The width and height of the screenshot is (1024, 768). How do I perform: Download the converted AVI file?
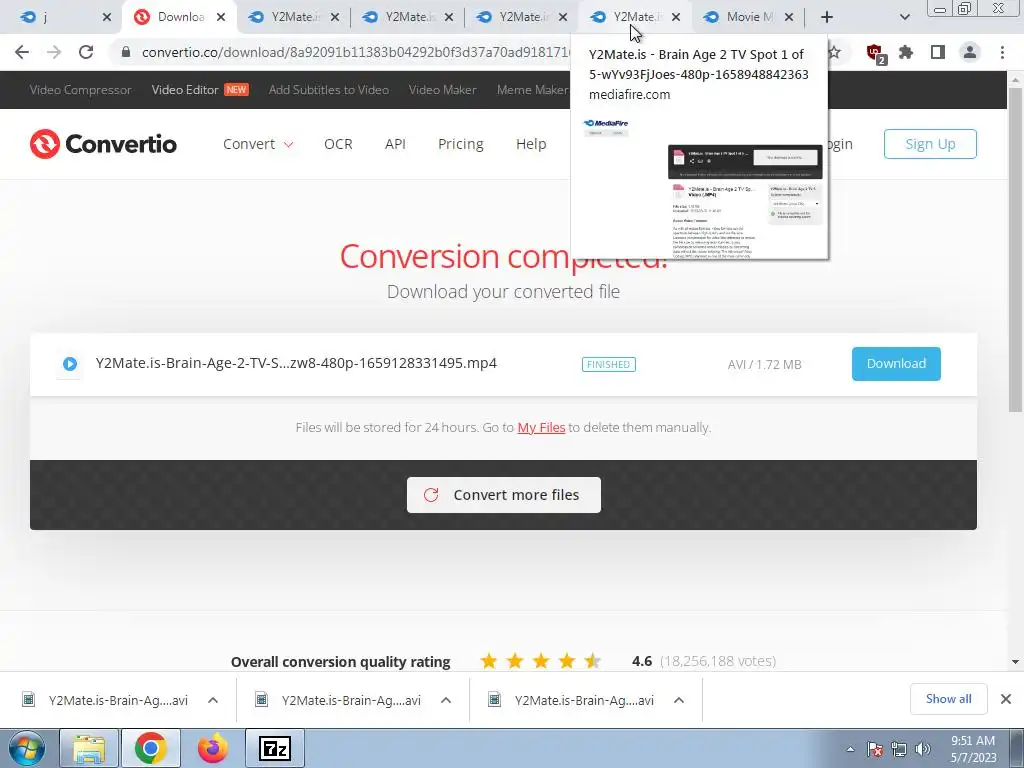click(896, 364)
